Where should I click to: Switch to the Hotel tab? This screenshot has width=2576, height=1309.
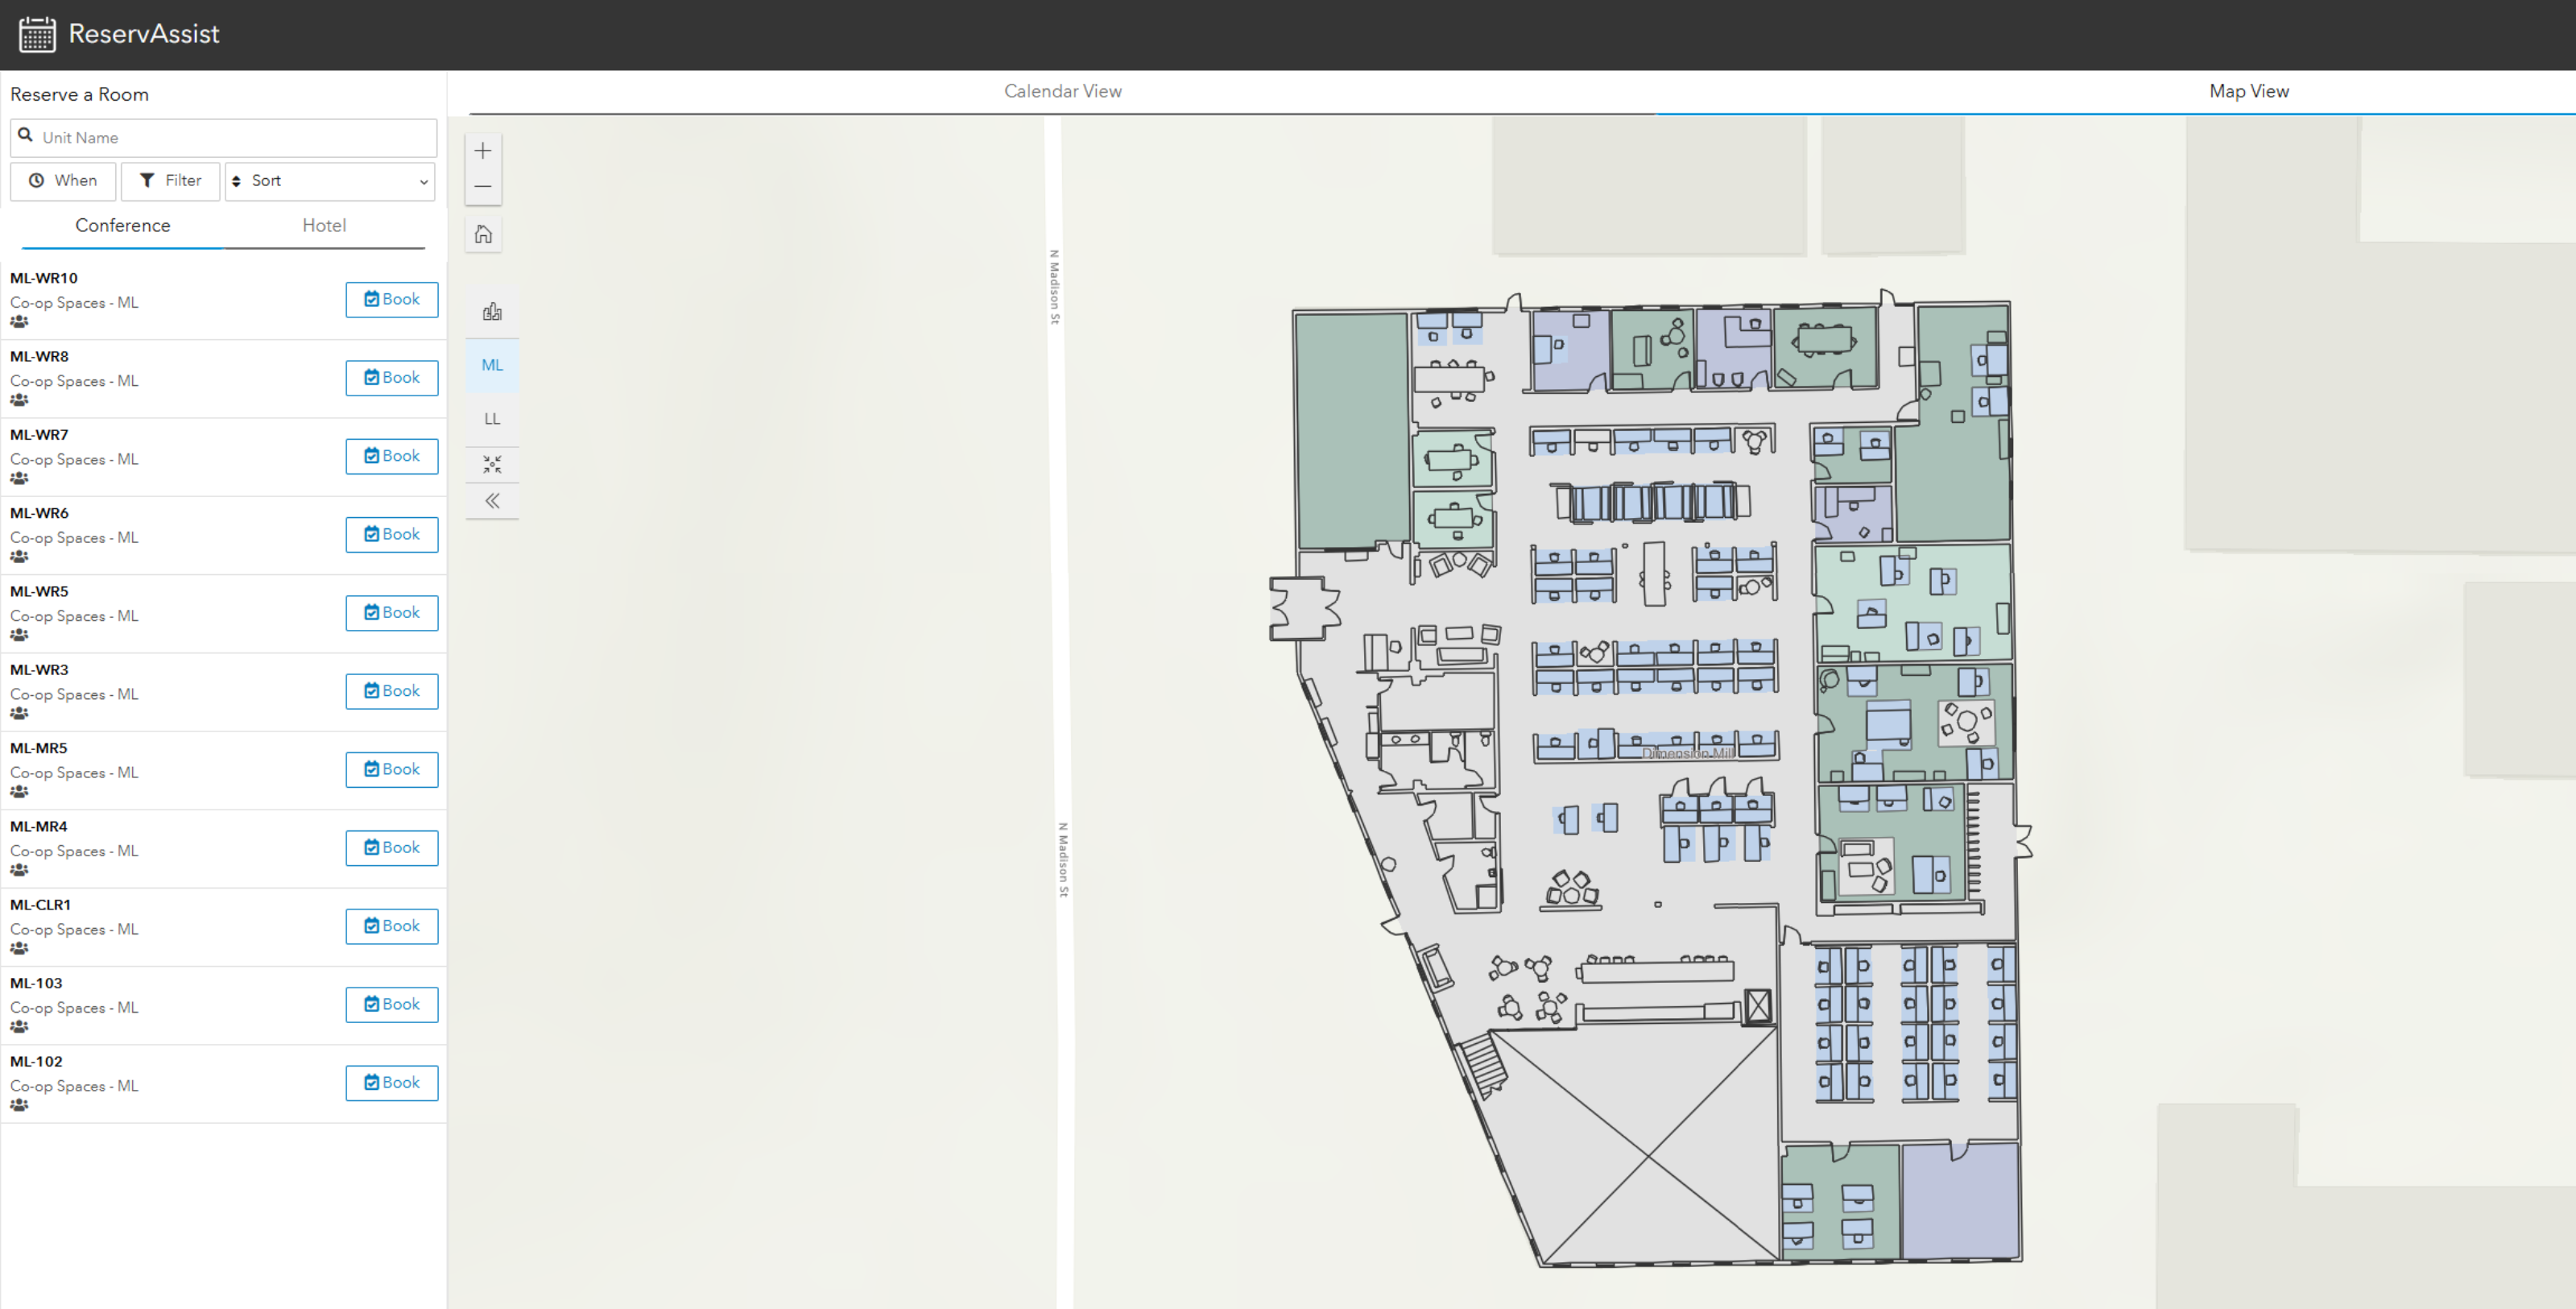point(324,226)
